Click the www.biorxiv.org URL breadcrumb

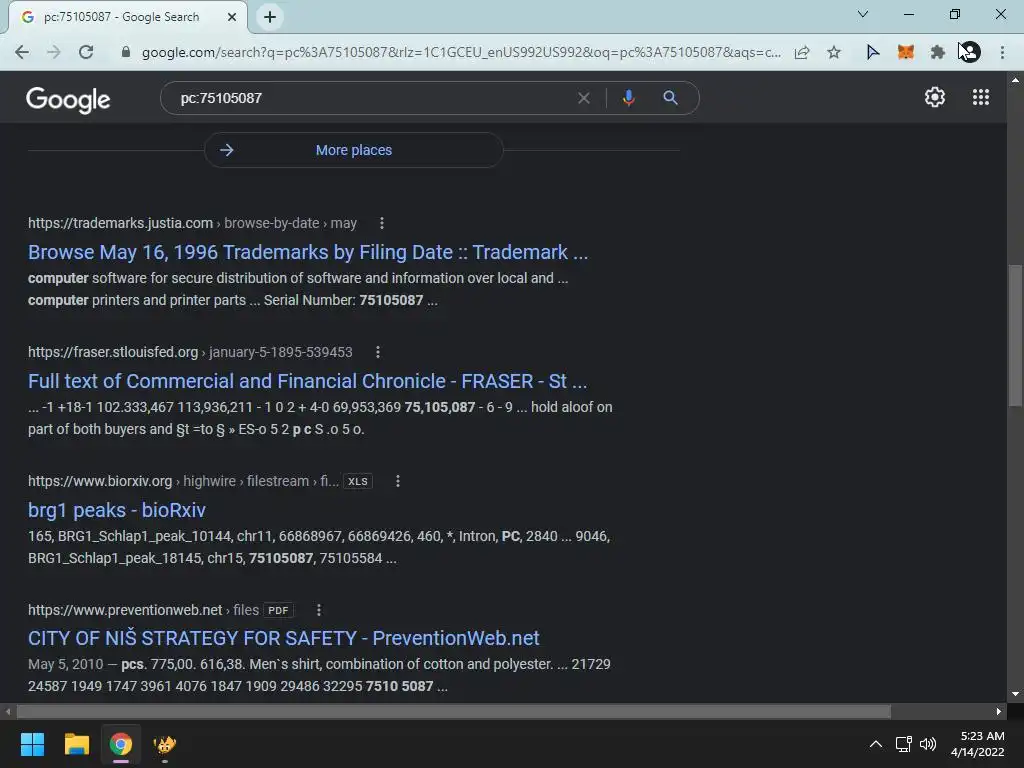coord(184,481)
